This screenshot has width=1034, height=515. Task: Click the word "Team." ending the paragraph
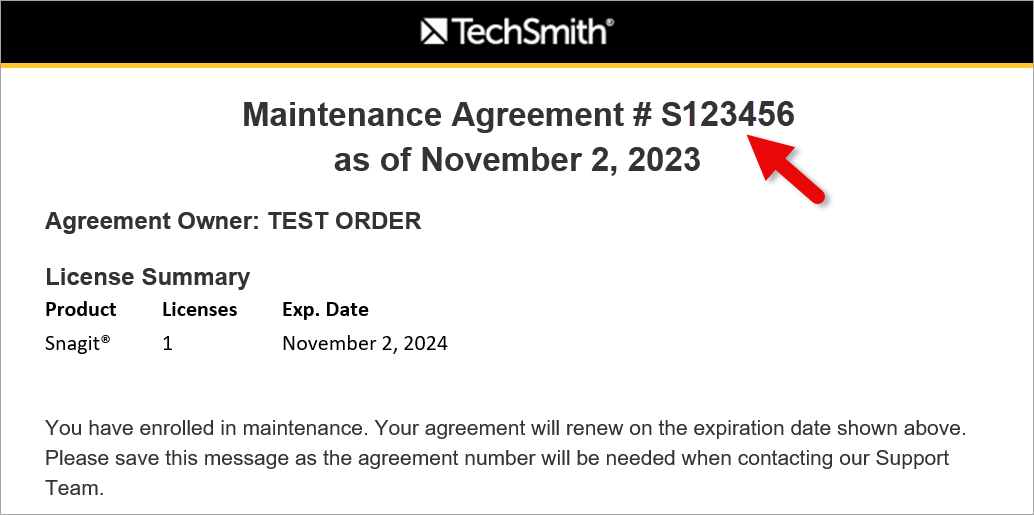(x=75, y=490)
